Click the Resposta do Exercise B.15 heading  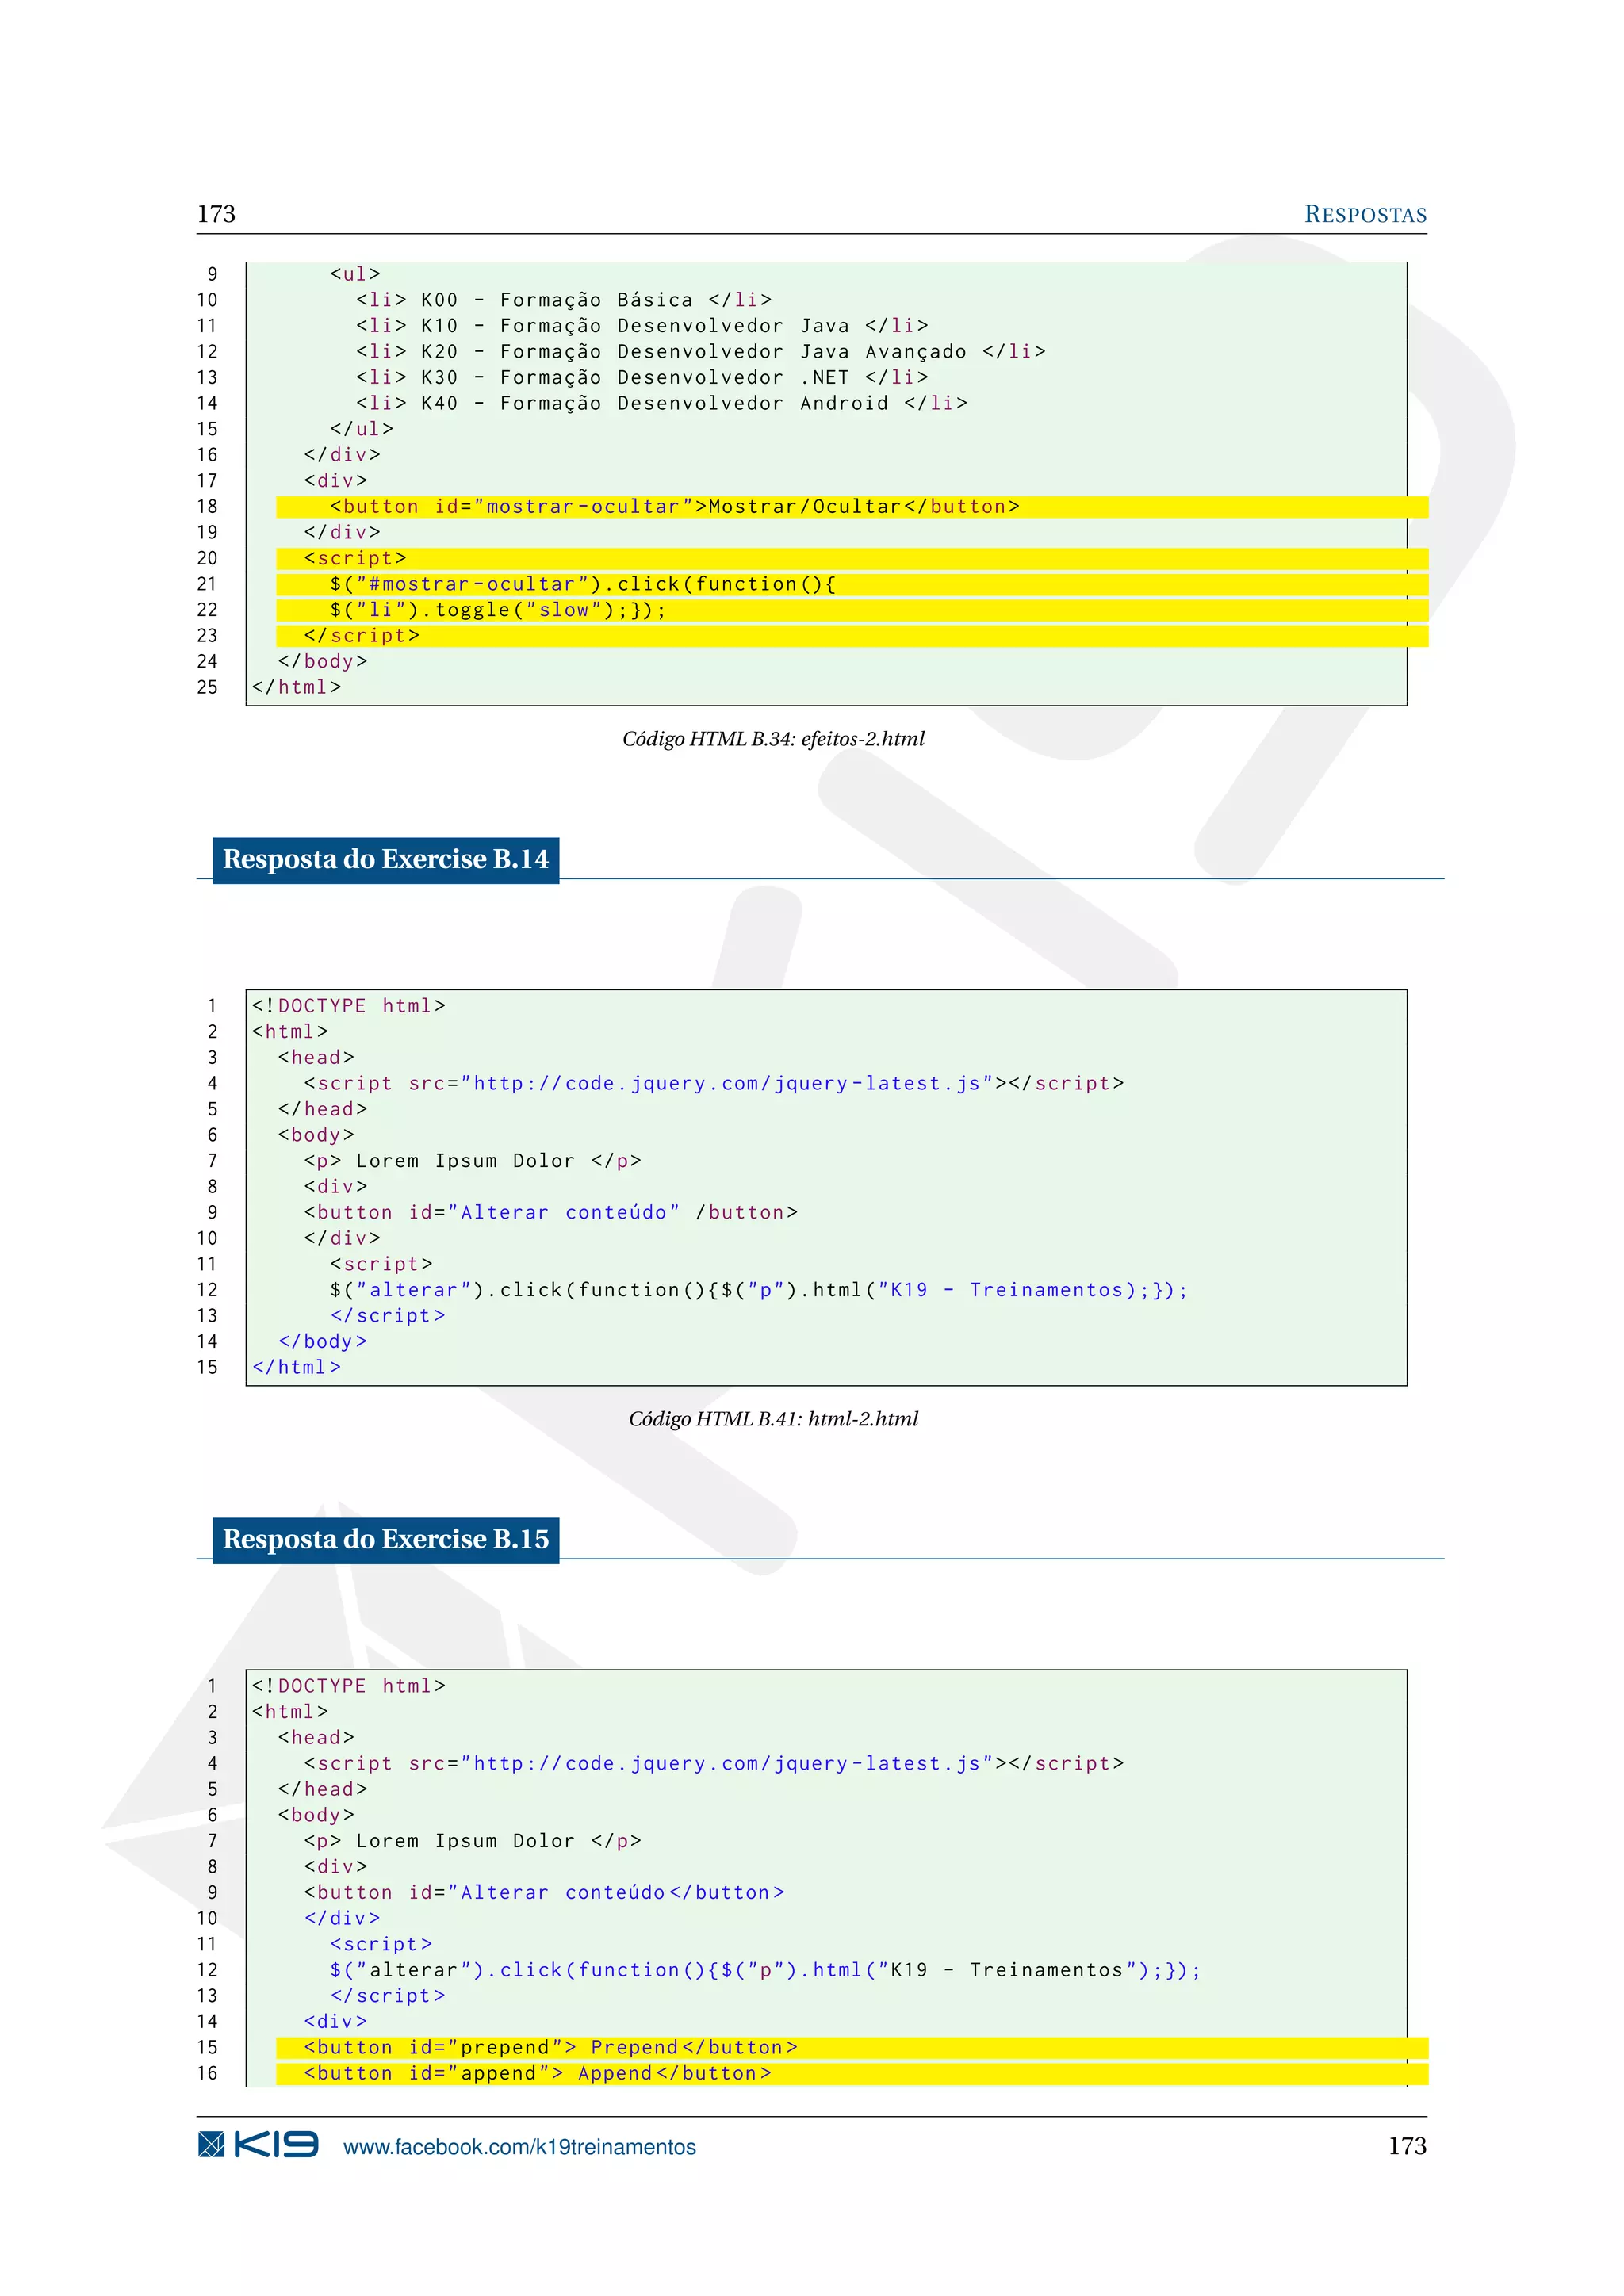385,1539
